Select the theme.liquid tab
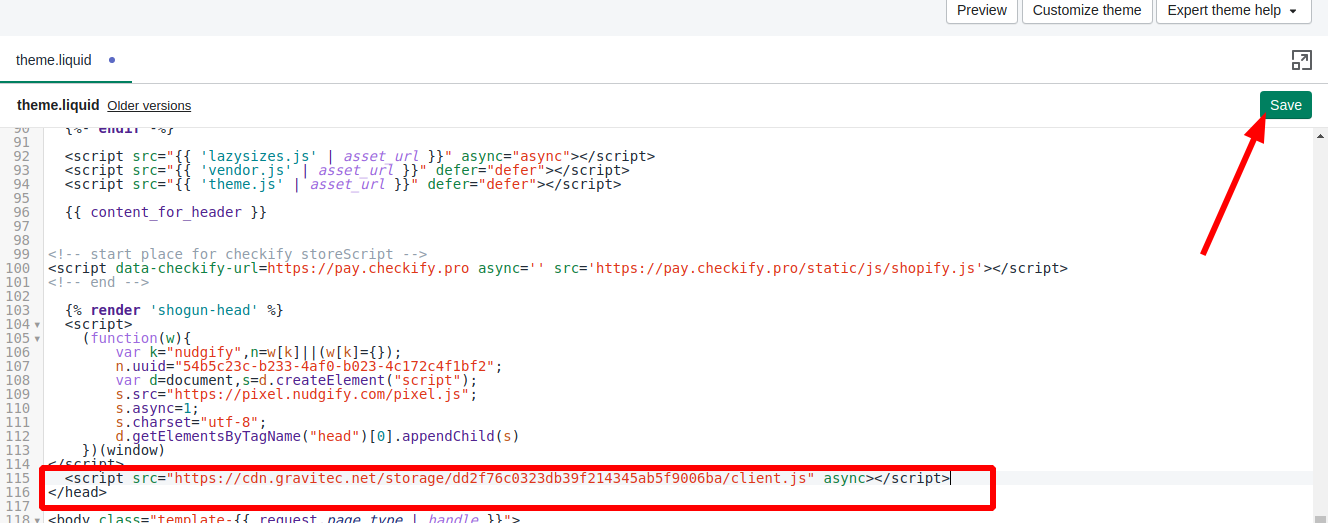The image size is (1328, 523). [65, 60]
